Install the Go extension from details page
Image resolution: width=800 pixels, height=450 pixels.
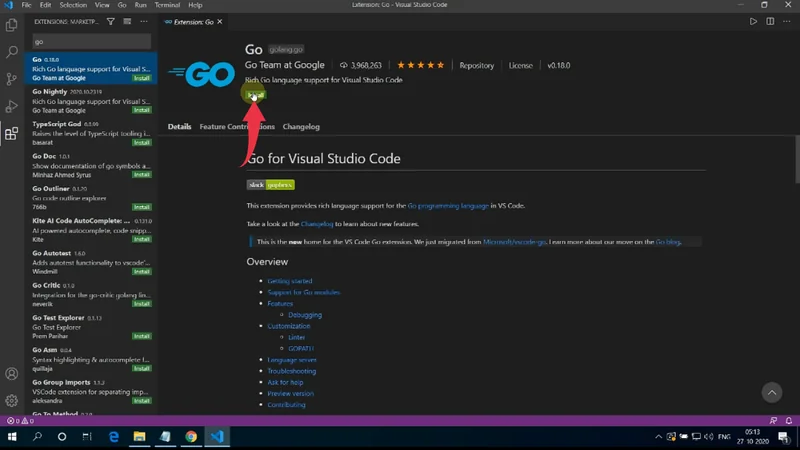(256, 96)
